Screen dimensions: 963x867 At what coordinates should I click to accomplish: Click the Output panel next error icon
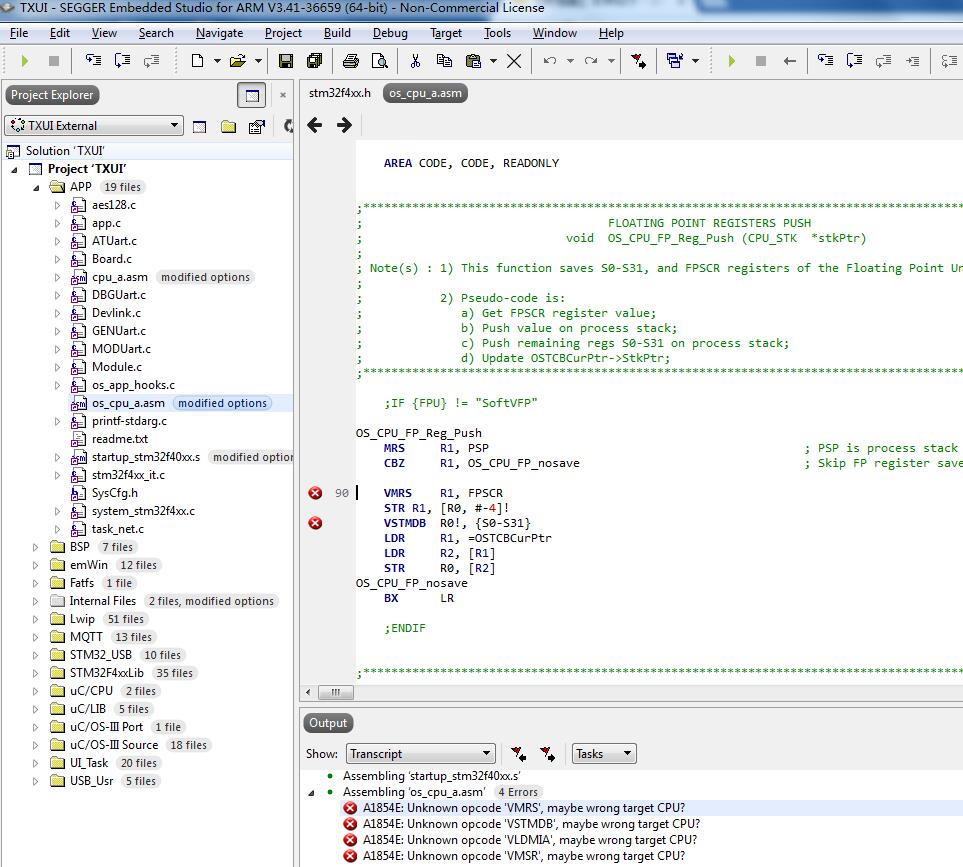[x=547, y=753]
